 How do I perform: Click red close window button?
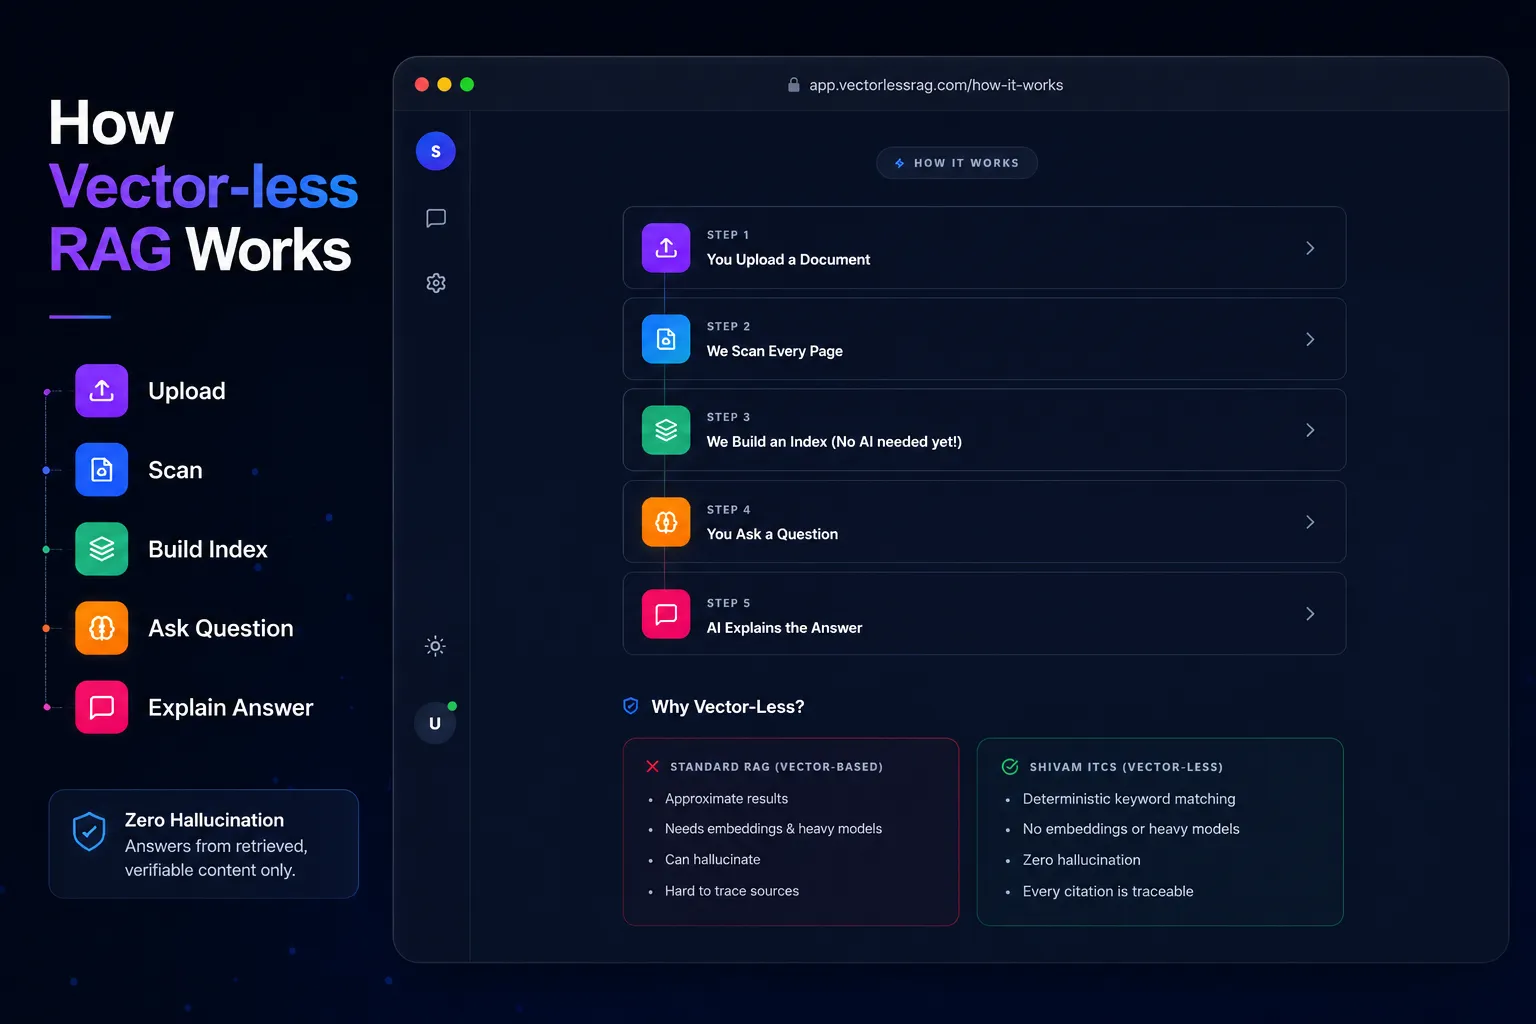click(422, 85)
